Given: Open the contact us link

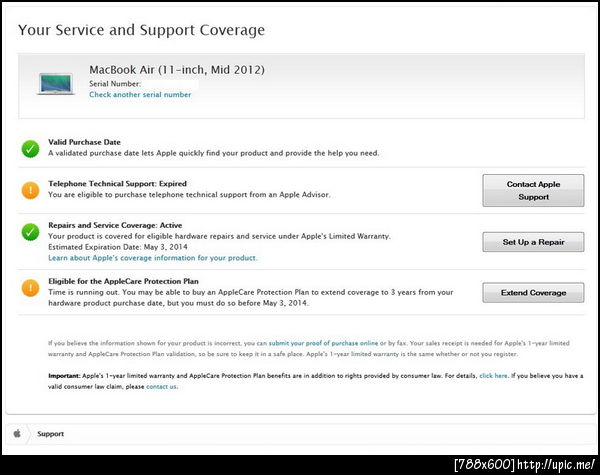Looking at the screenshot, I should pos(161,387).
